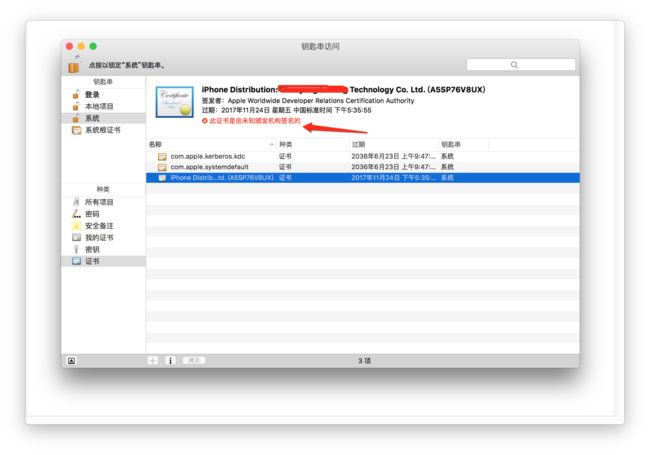The height and width of the screenshot is (455, 650).
Task: Click the issuer text Apple Worldwide Developer Relations
Action: click(x=321, y=101)
